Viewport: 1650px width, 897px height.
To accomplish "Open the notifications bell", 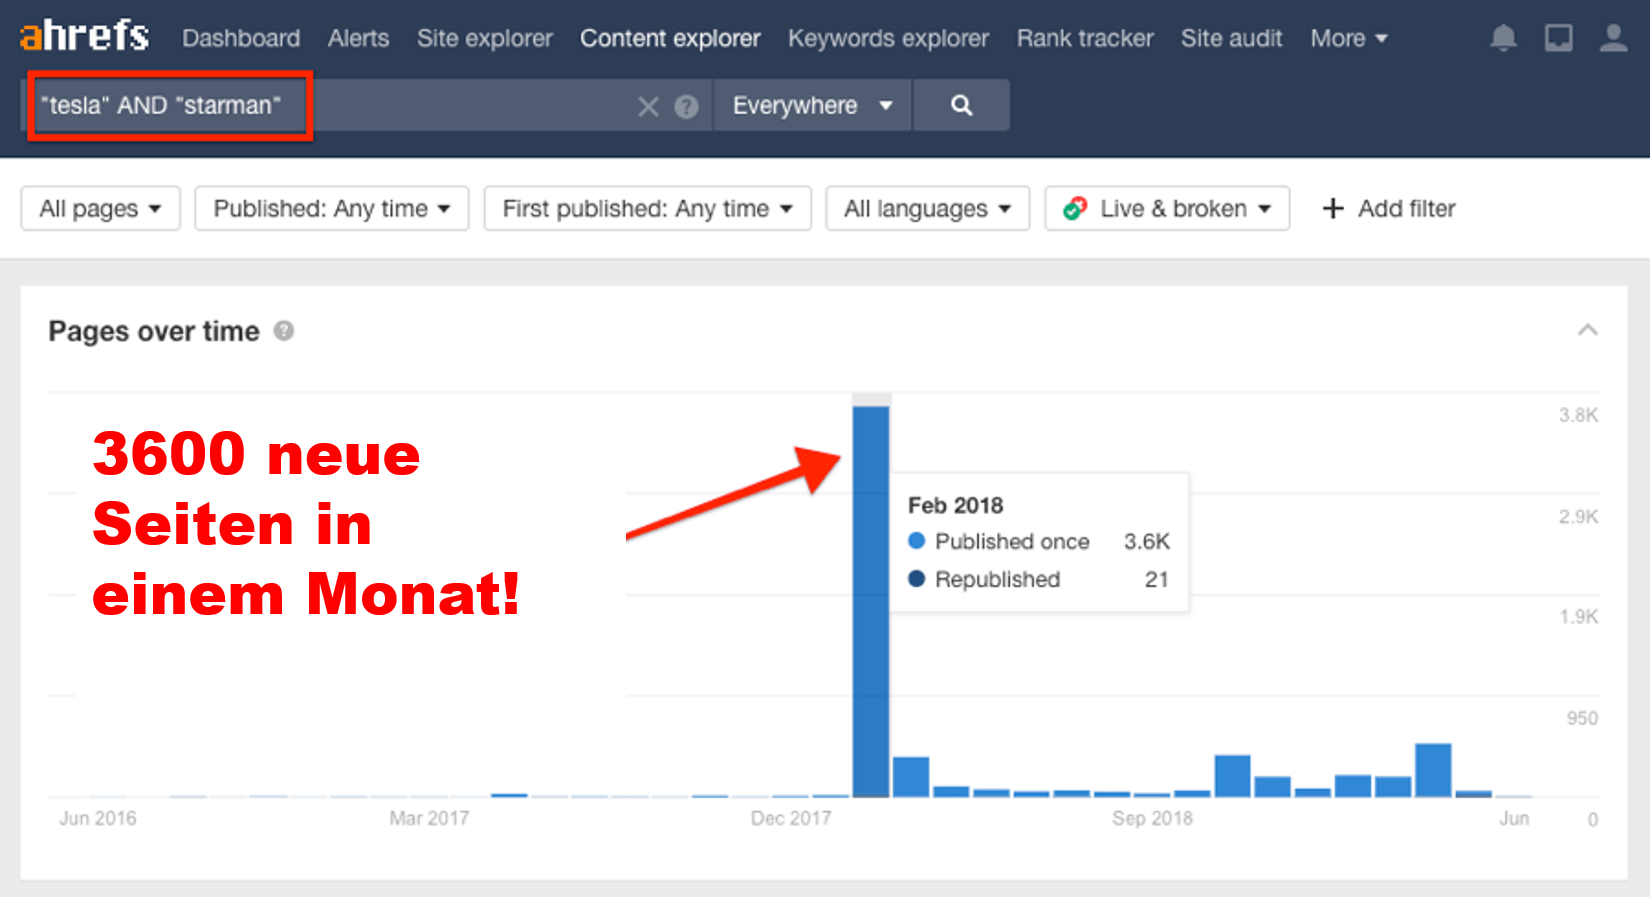I will coord(1503,38).
